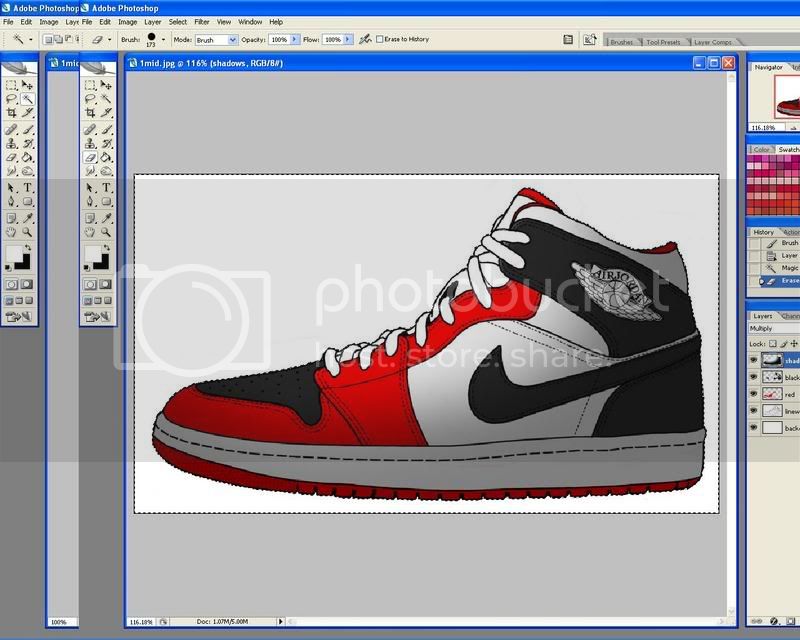Viewport: 800px width, 640px height.
Task: Enable the Erase to History checkbox
Action: point(380,39)
